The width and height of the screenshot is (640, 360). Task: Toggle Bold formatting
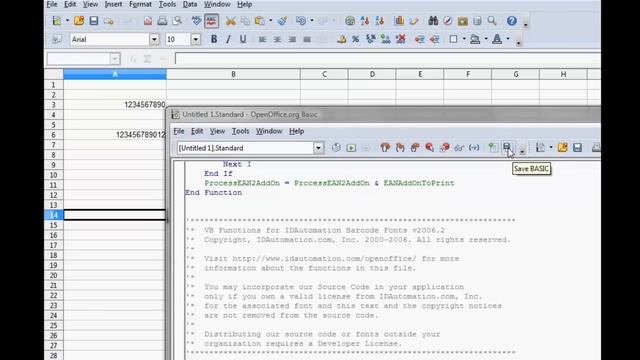point(213,39)
